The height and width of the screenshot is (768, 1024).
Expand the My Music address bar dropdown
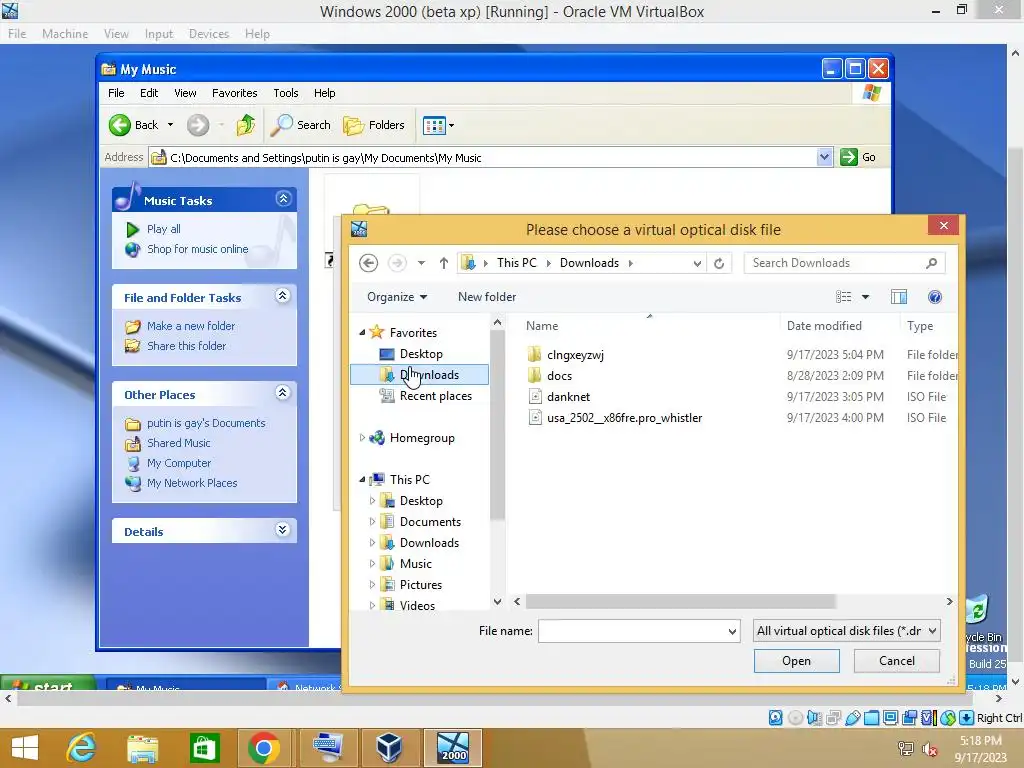(x=824, y=157)
